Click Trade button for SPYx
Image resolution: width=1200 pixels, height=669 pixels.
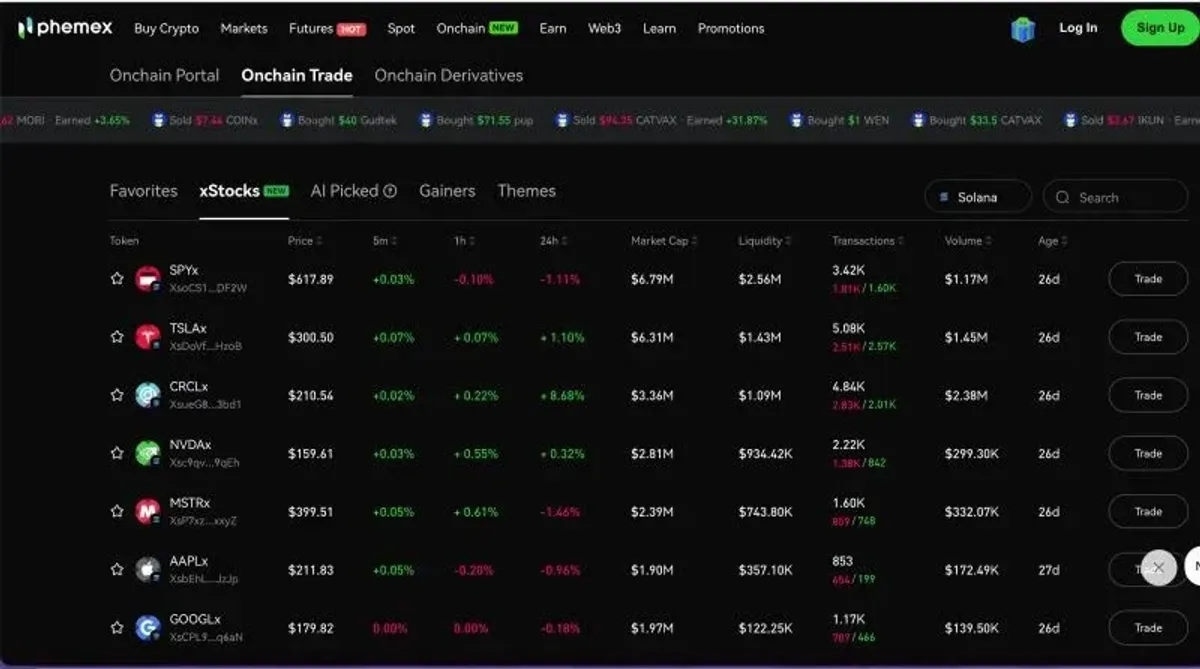pos(1148,279)
